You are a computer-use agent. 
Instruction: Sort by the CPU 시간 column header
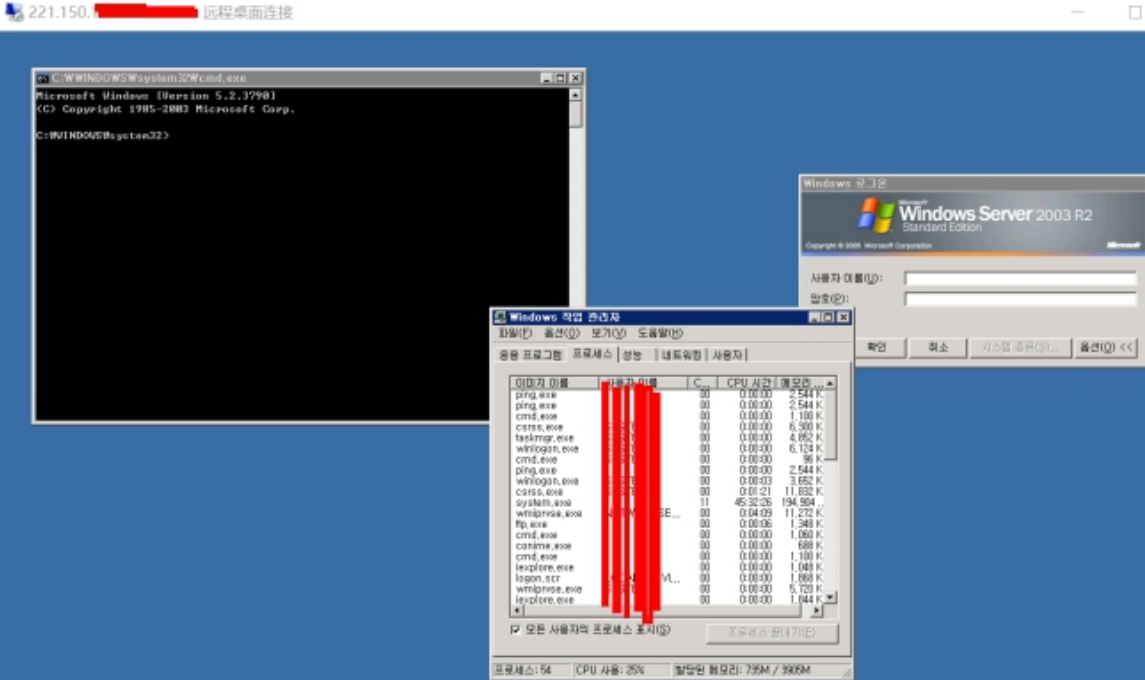point(748,383)
